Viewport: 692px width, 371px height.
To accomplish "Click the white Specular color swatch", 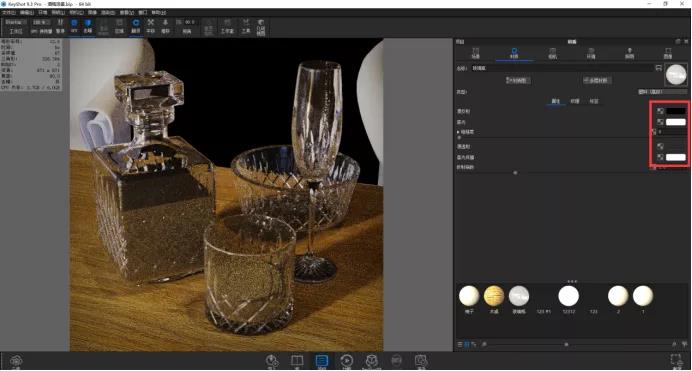I will [x=676, y=122].
